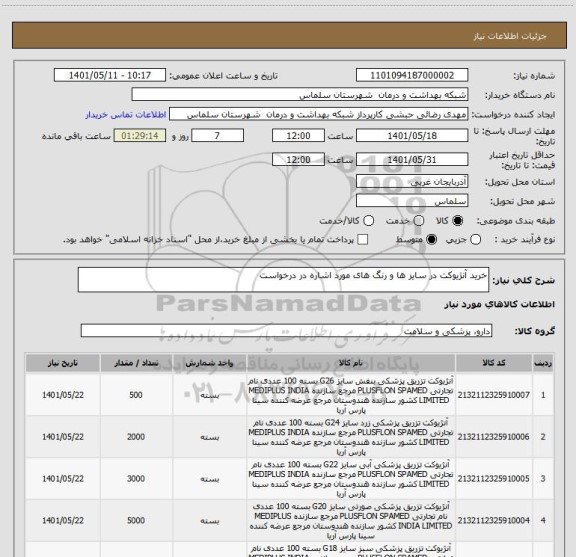Click quantity 500 in row 1
Screen dimensions: 576x557
coord(136,395)
